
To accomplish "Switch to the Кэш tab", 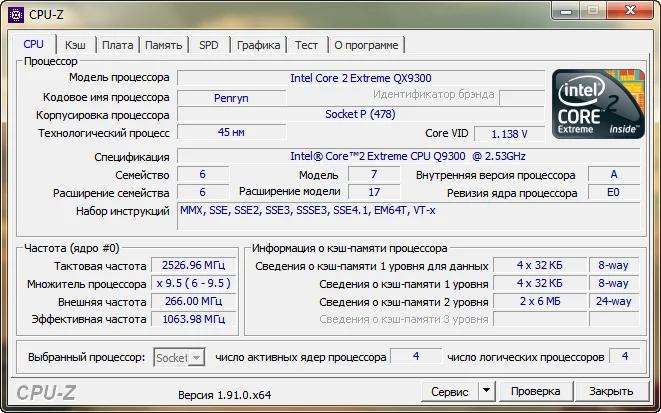I will [75, 45].
